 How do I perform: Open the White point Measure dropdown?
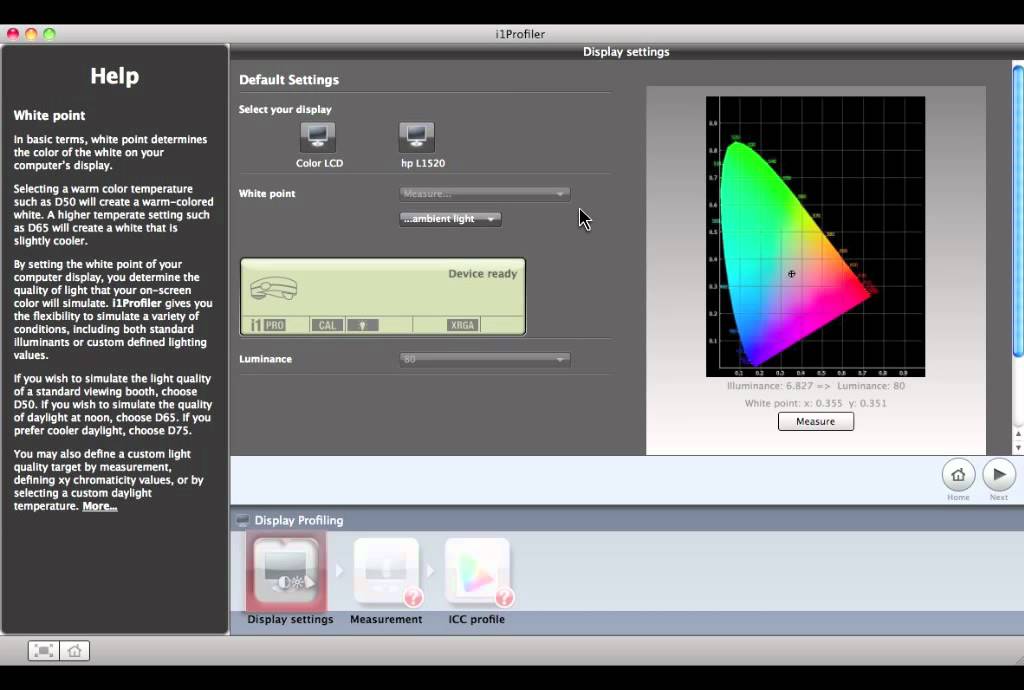point(485,194)
